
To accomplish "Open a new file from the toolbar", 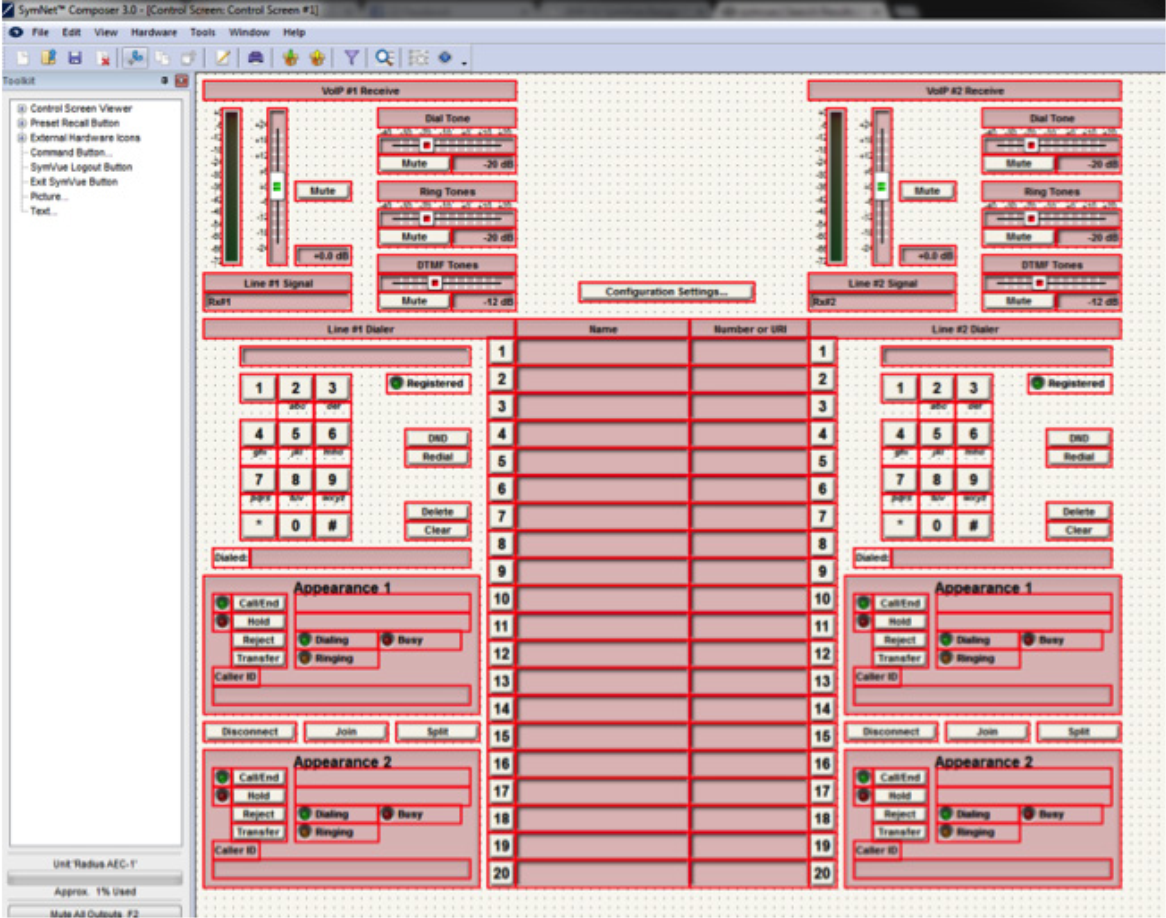I will (x=23, y=58).
